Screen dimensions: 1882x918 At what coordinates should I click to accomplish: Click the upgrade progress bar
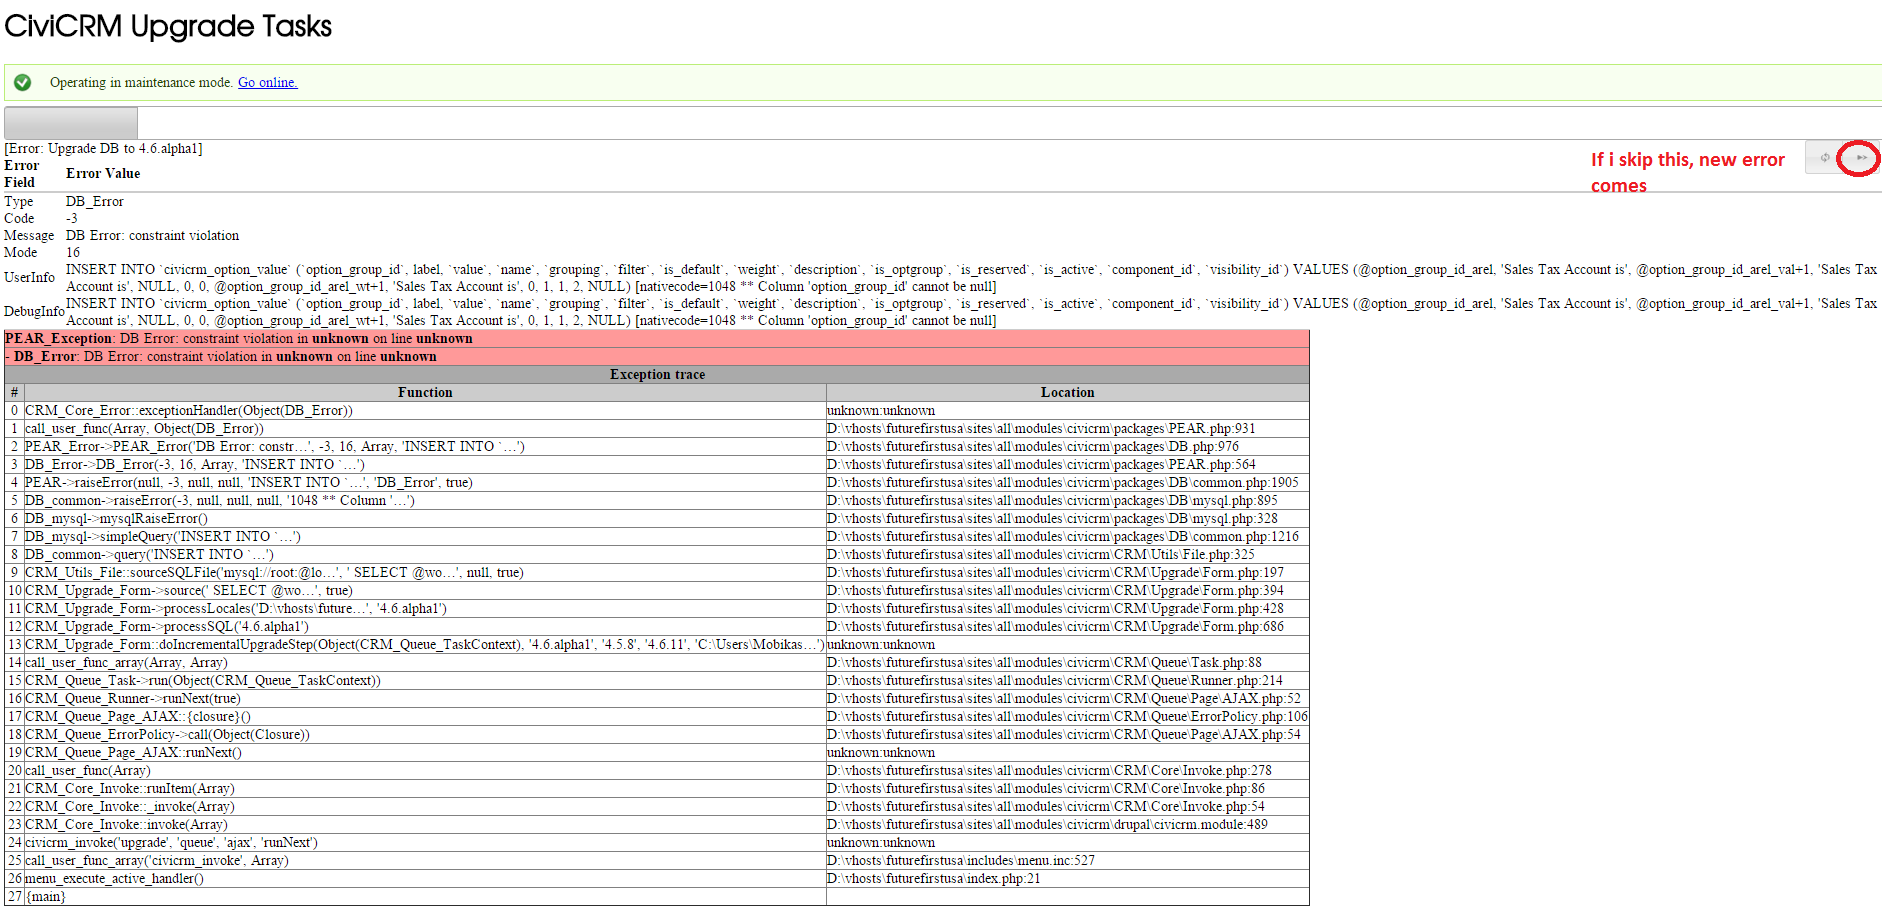[71, 122]
